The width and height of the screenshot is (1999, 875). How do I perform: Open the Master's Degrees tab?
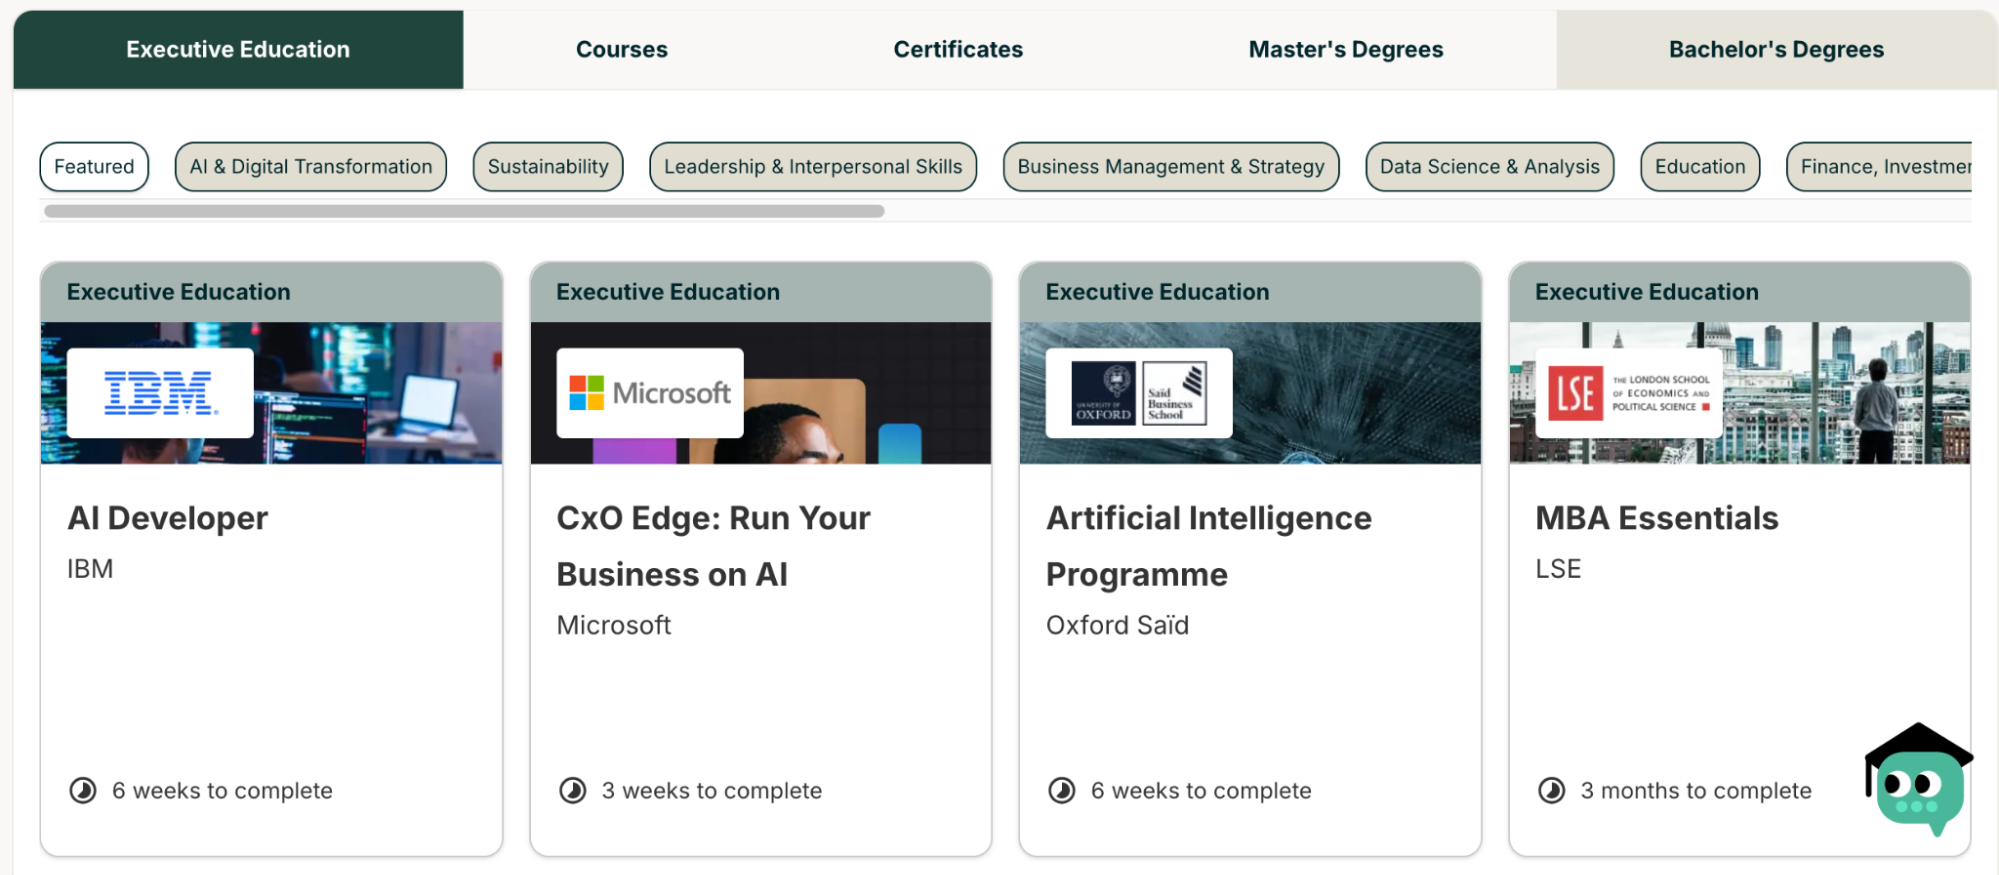tap(1346, 49)
